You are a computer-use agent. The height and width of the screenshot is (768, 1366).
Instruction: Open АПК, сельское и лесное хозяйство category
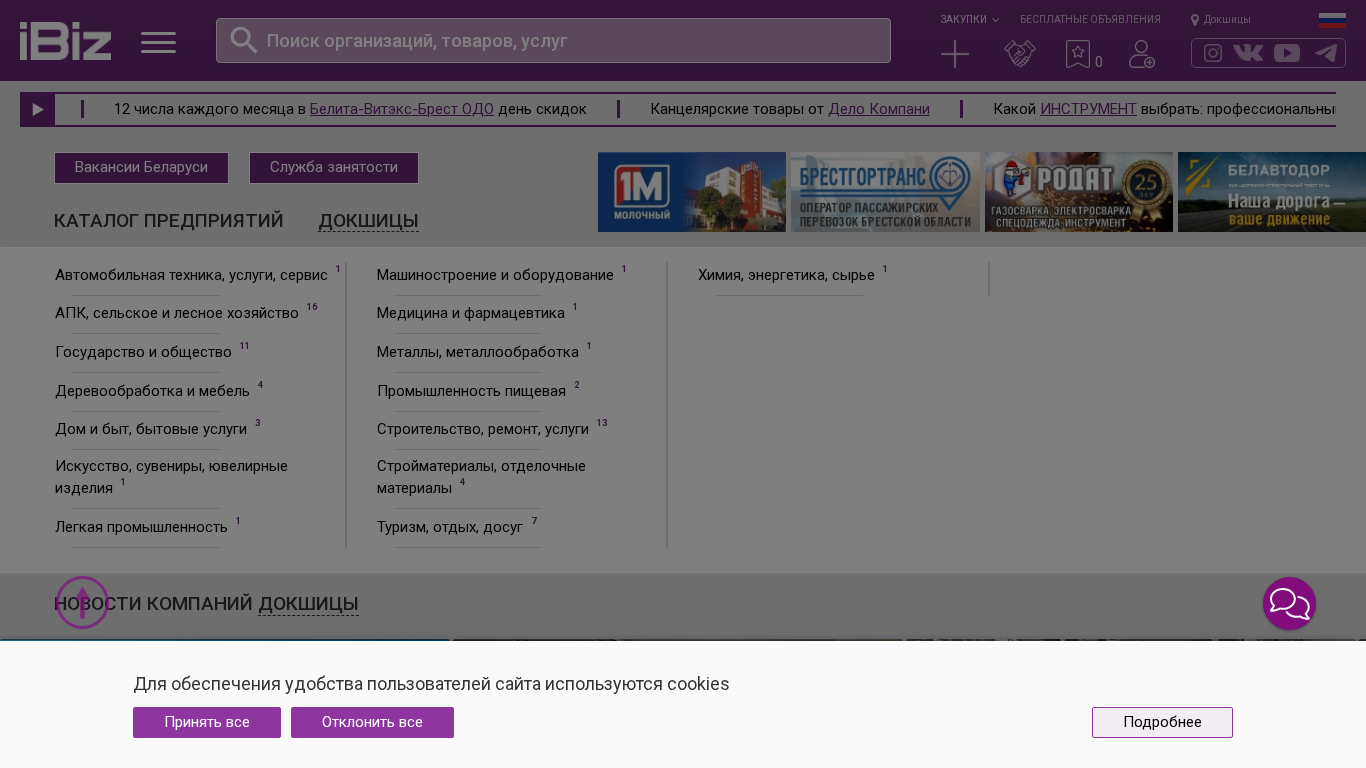pos(177,313)
